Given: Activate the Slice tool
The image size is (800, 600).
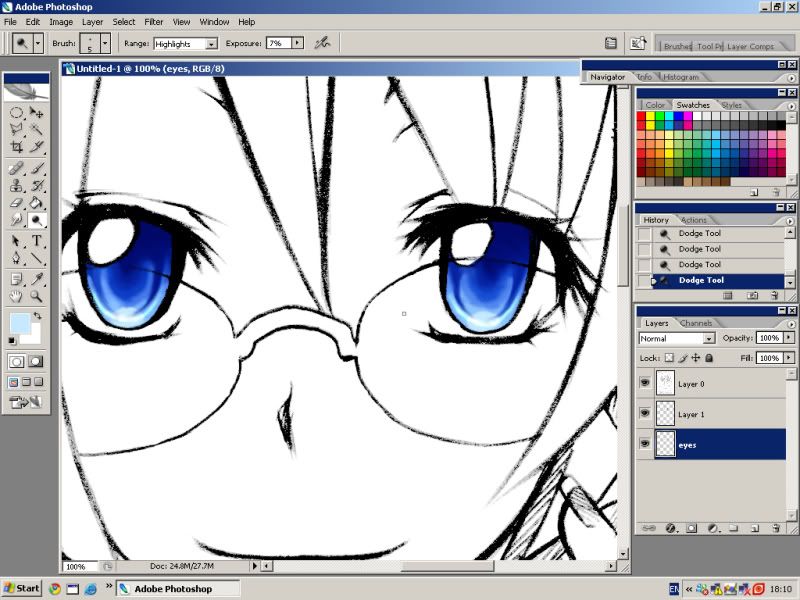Looking at the screenshot, I should [x=36, y=147].
